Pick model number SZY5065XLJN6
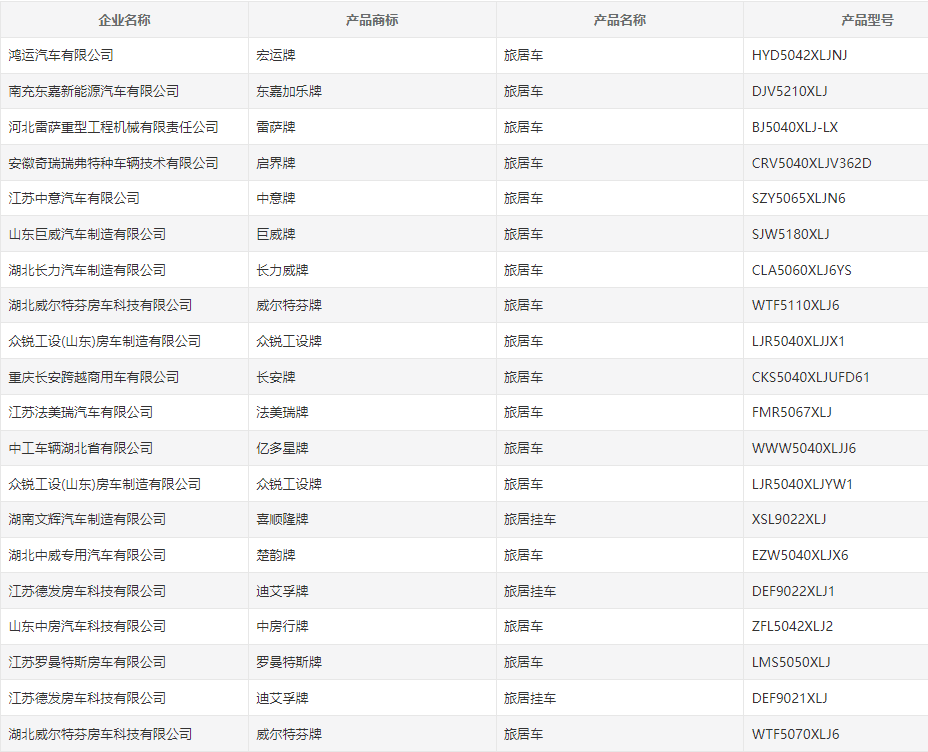The width and height of the screenshot is (928, 752). click(798, 198)
